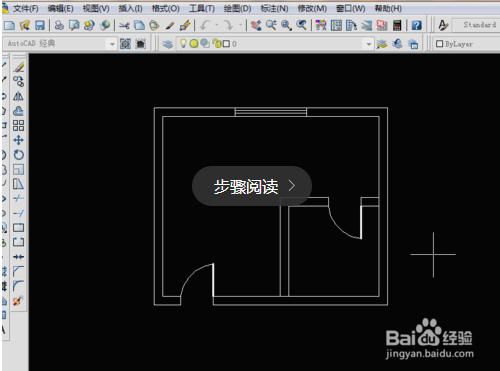Open the 帮助(H) menu
Image resolution: width=500 pixels, height=371 pixels.
click(x=388, y=8)
